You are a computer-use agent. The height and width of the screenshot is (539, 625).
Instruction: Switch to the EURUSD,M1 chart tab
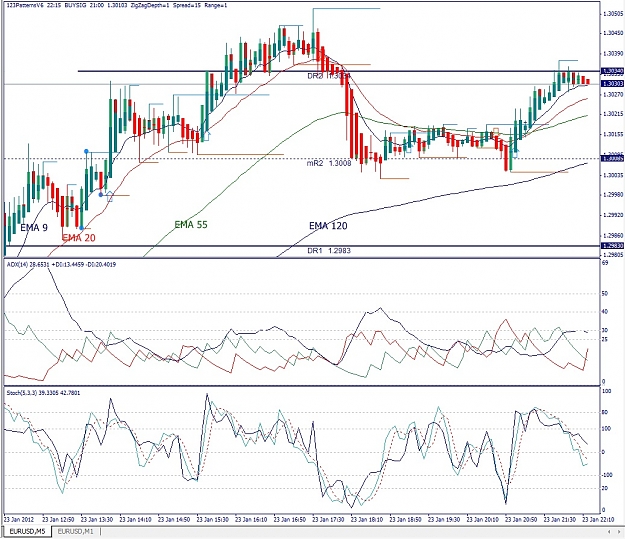point(76,531)
